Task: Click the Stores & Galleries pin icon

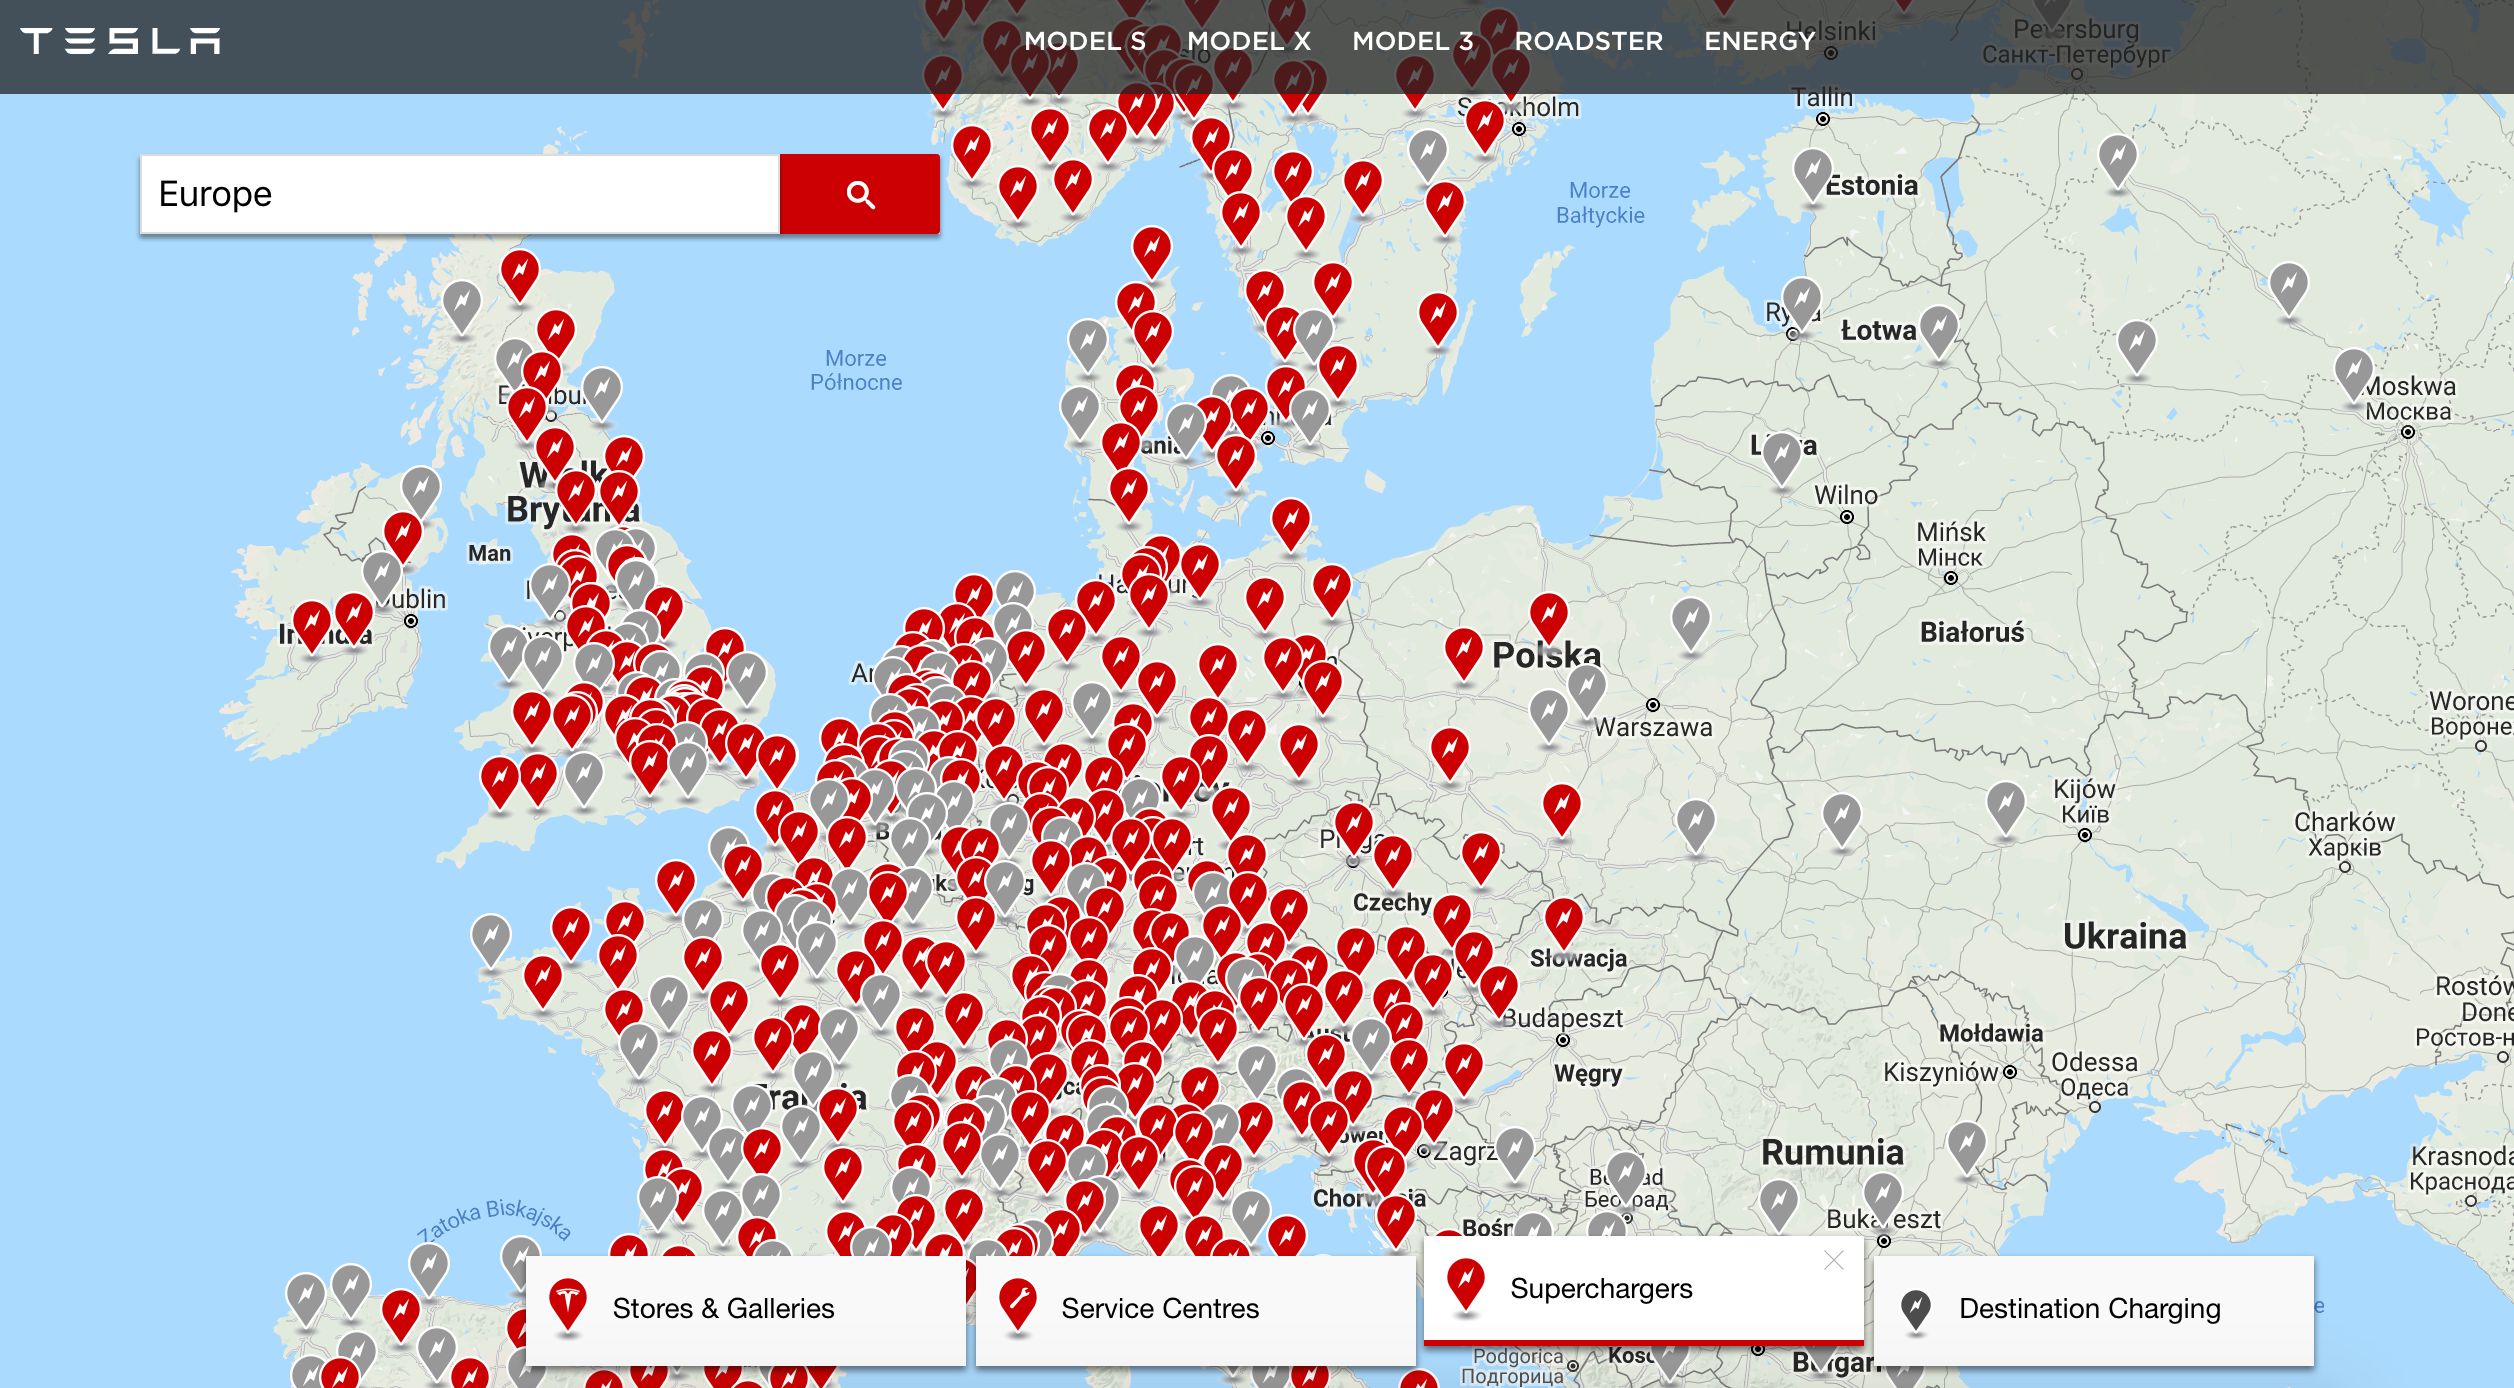Action: pos(570,1306)
